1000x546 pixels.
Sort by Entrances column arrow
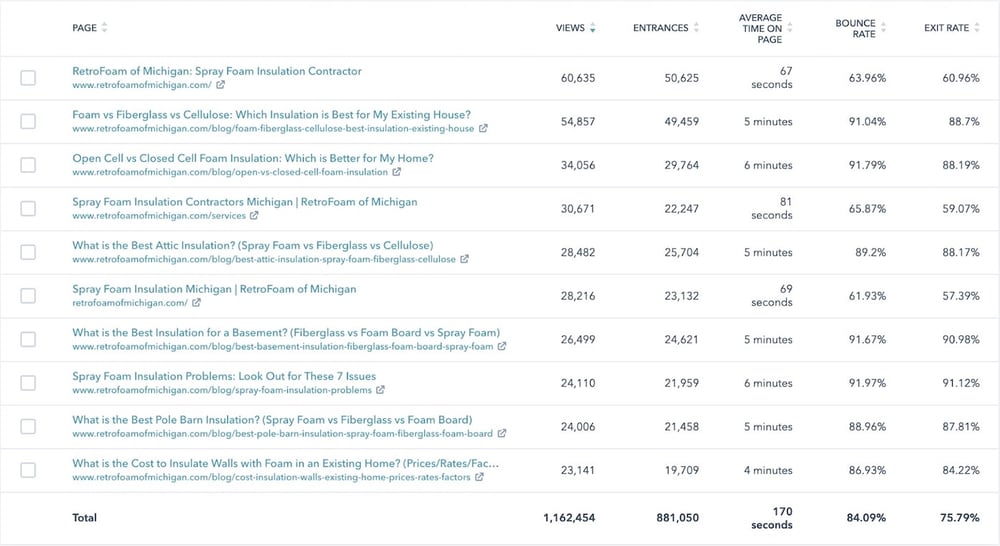tap(696, 28)
